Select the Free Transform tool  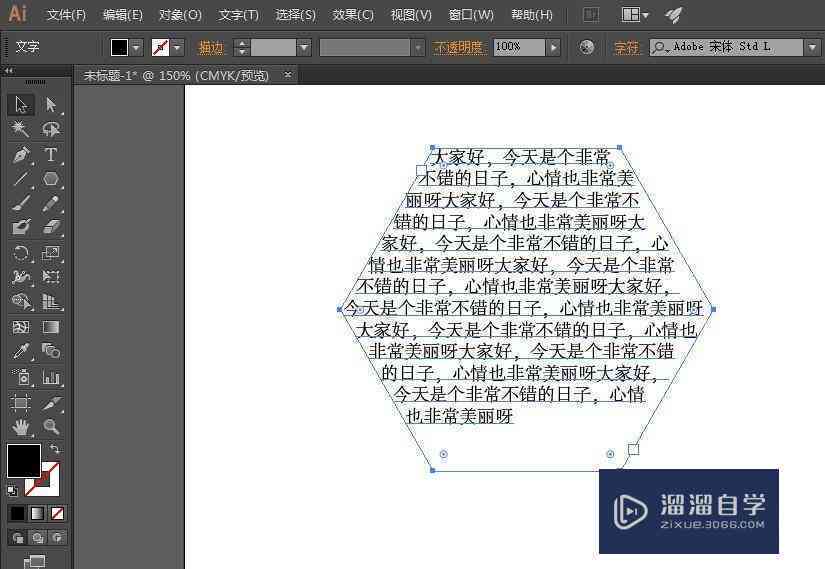(x=51, y=277)
